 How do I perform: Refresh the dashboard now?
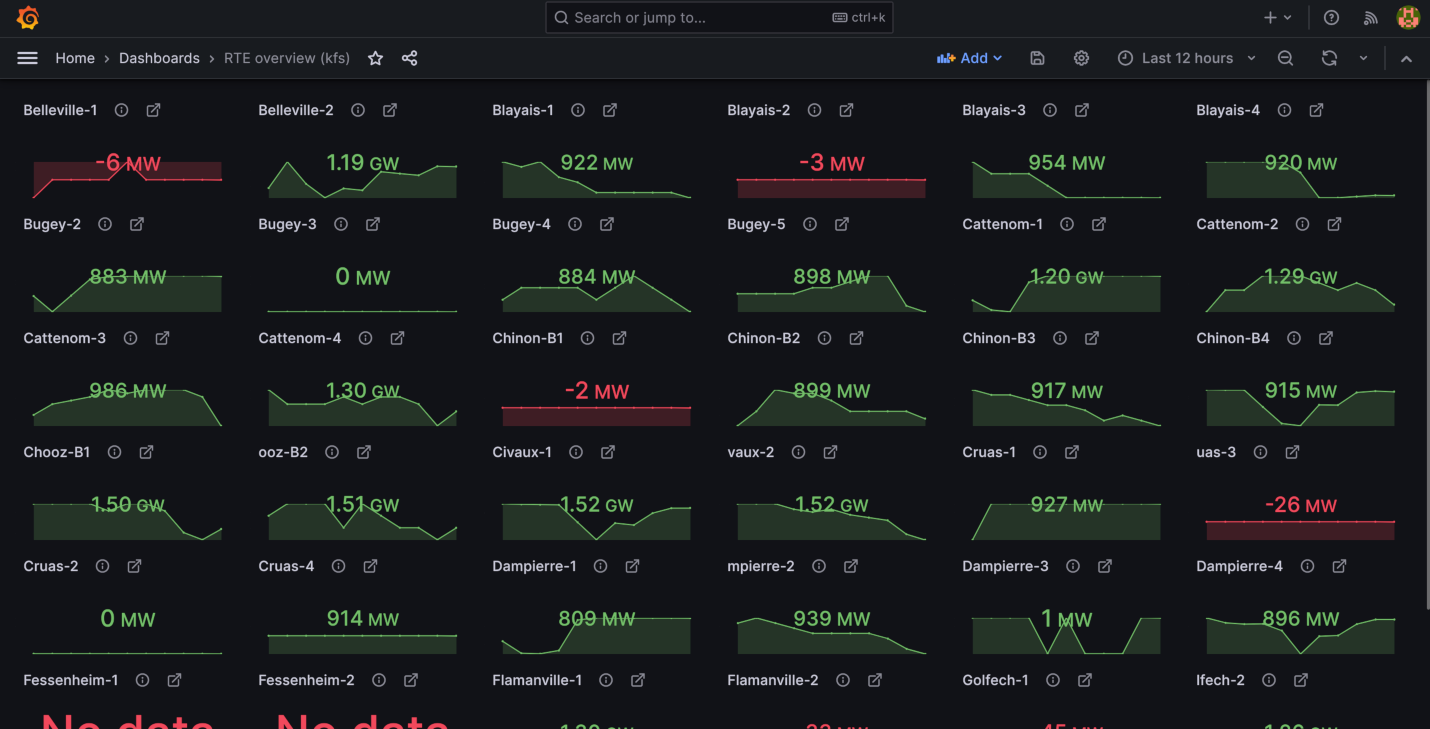(x=1329, y=58)
